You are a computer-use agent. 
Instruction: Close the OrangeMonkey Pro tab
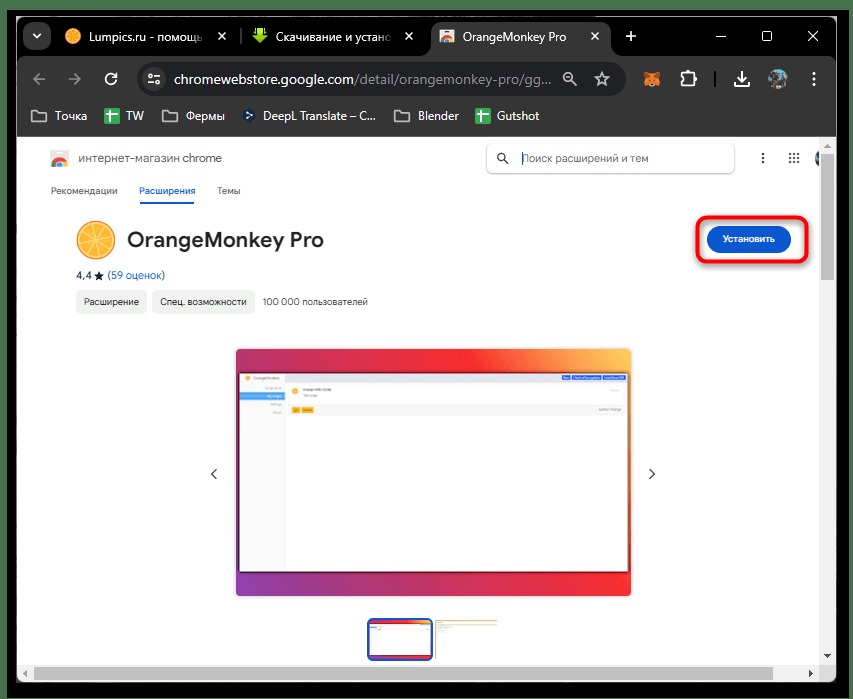tap(595, 36)
